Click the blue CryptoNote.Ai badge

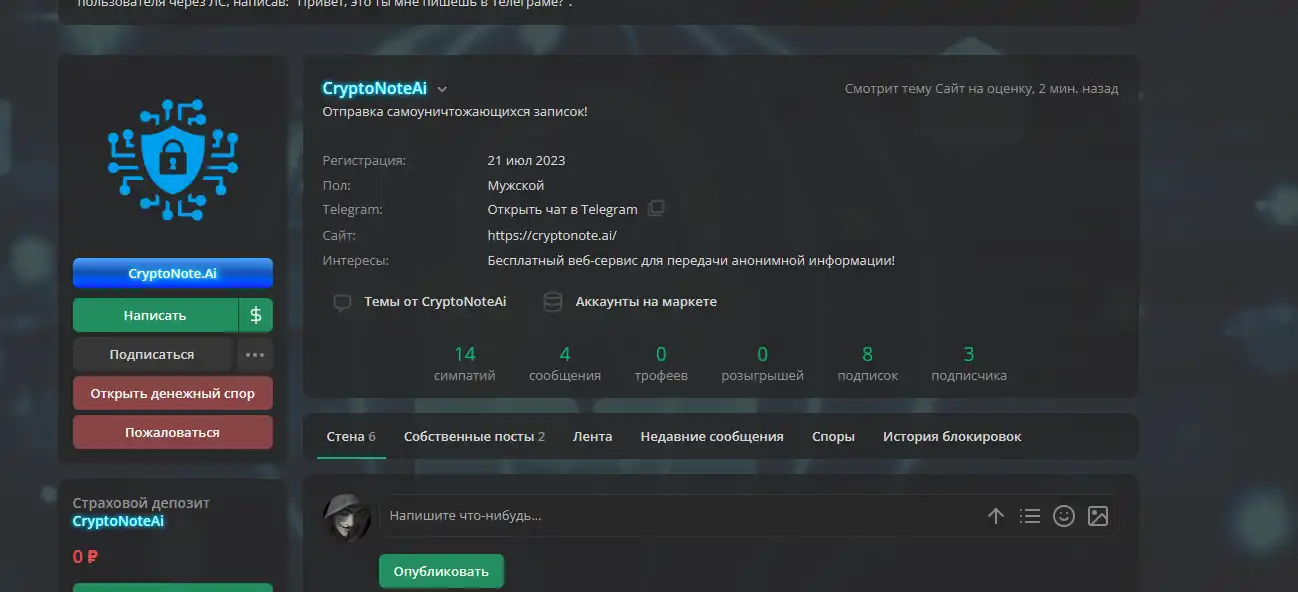(x=173, y=273)
